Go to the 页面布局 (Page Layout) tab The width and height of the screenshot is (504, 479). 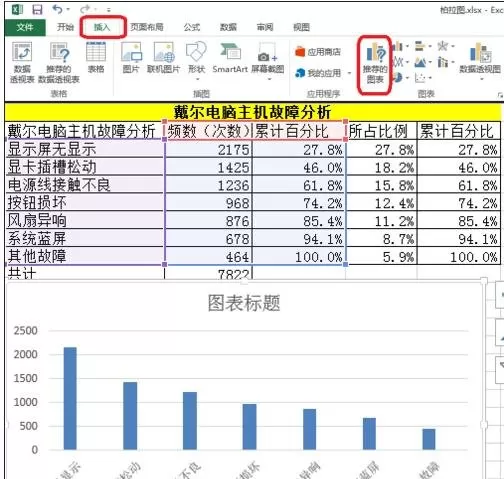(x=146, y=27)
